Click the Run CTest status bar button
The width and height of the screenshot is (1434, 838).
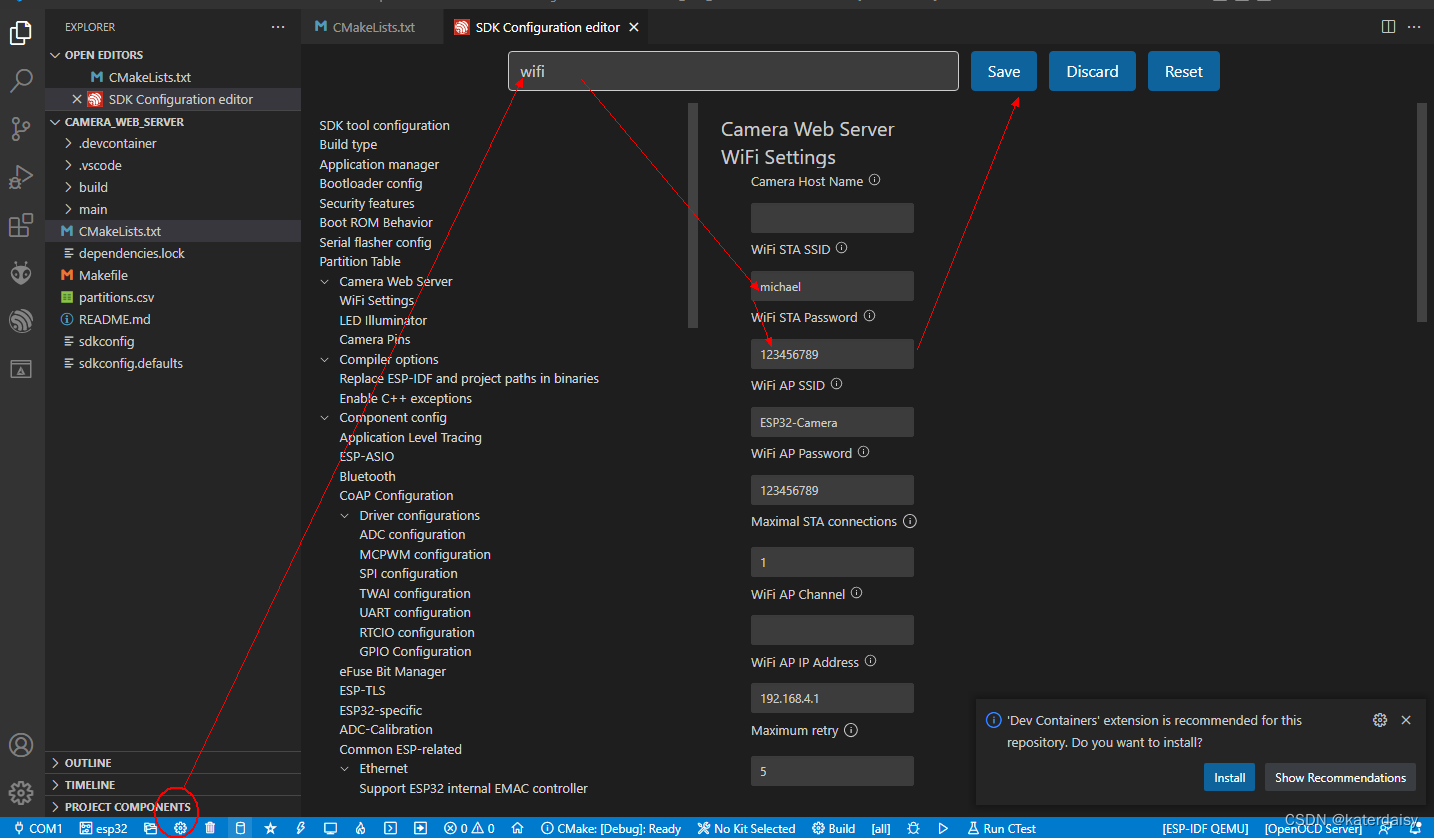point(1002,828)
